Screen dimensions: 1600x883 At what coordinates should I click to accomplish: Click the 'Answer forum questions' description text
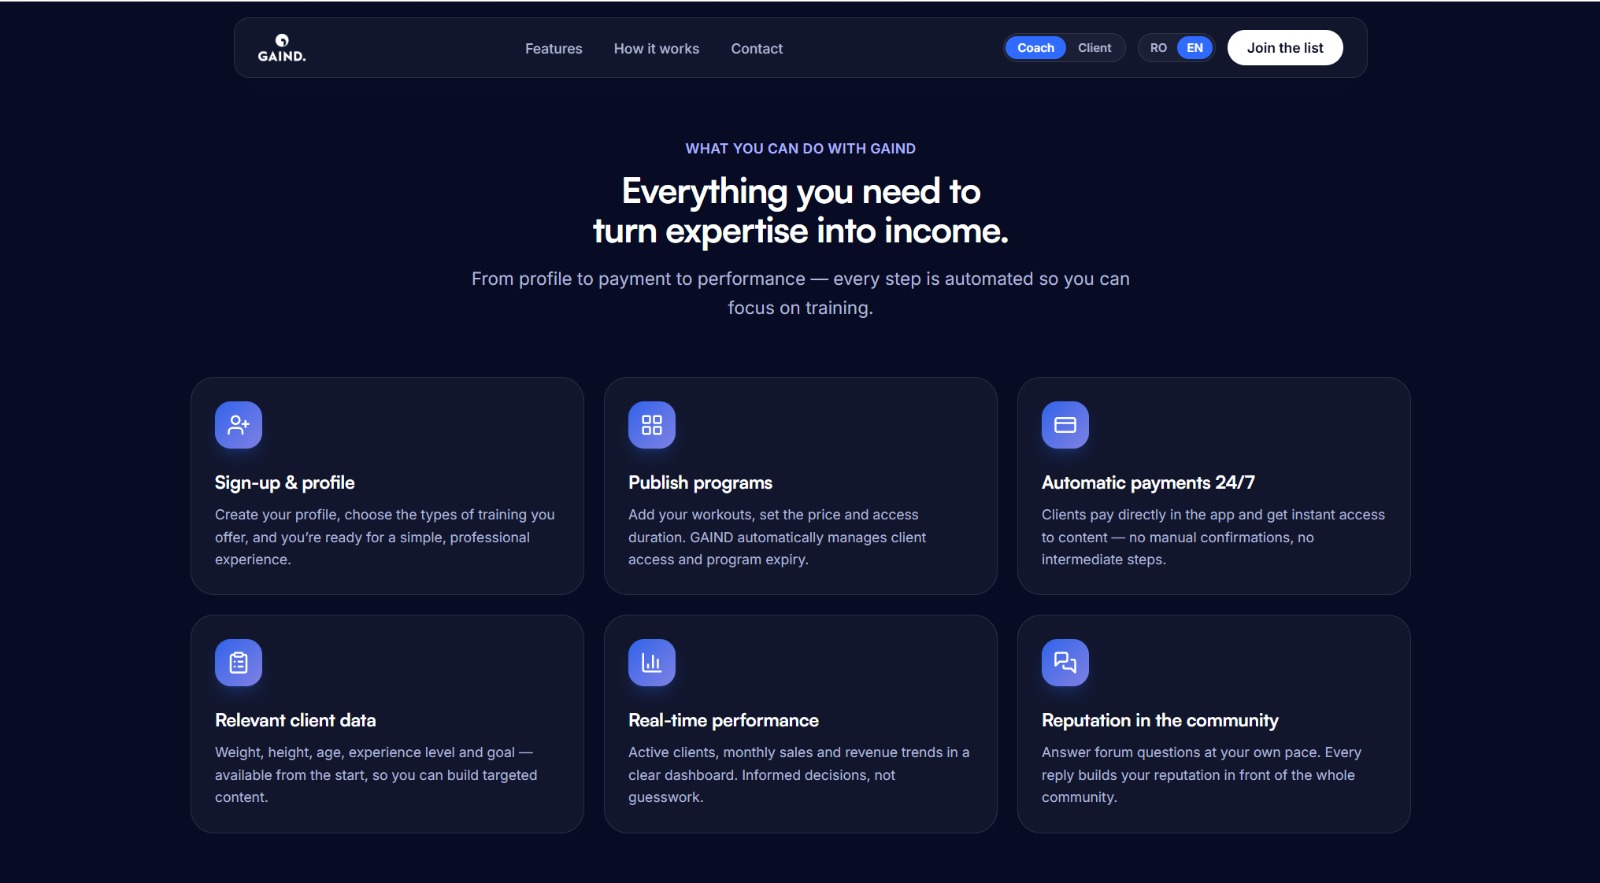[1201, 775]
